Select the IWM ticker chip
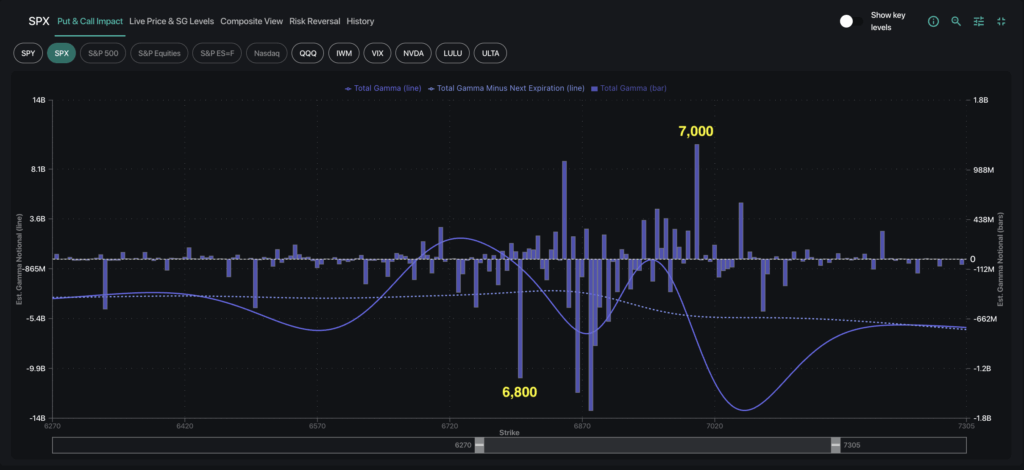 pos(342,52)
